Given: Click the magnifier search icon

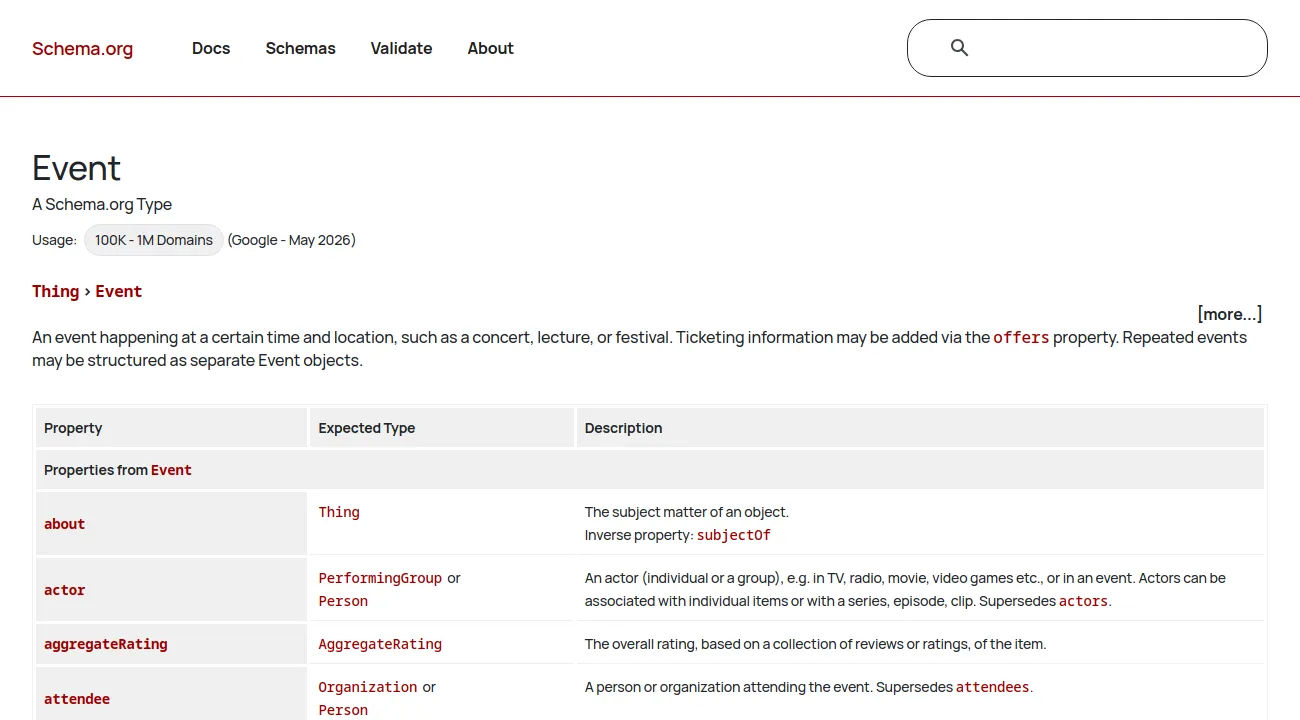Looking at the screenshot, I should 959,48.
